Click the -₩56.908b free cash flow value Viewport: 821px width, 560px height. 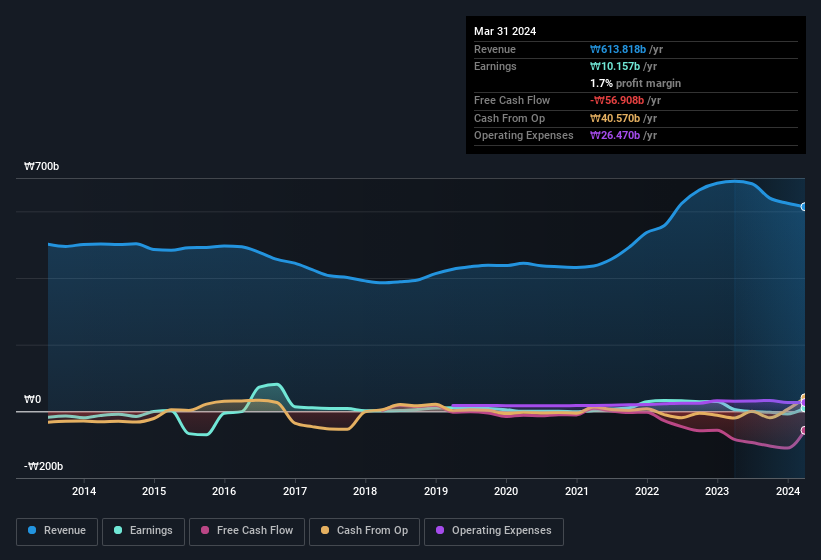617,100
